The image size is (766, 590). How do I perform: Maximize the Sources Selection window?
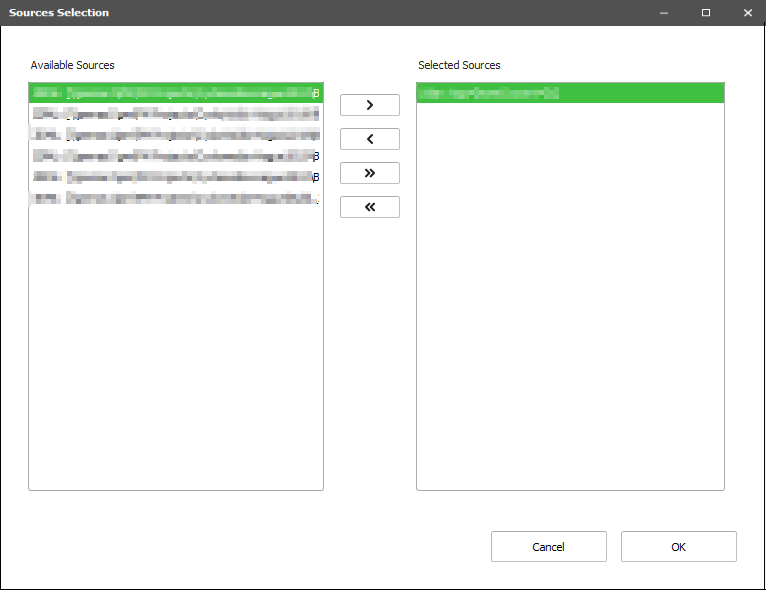705,13
